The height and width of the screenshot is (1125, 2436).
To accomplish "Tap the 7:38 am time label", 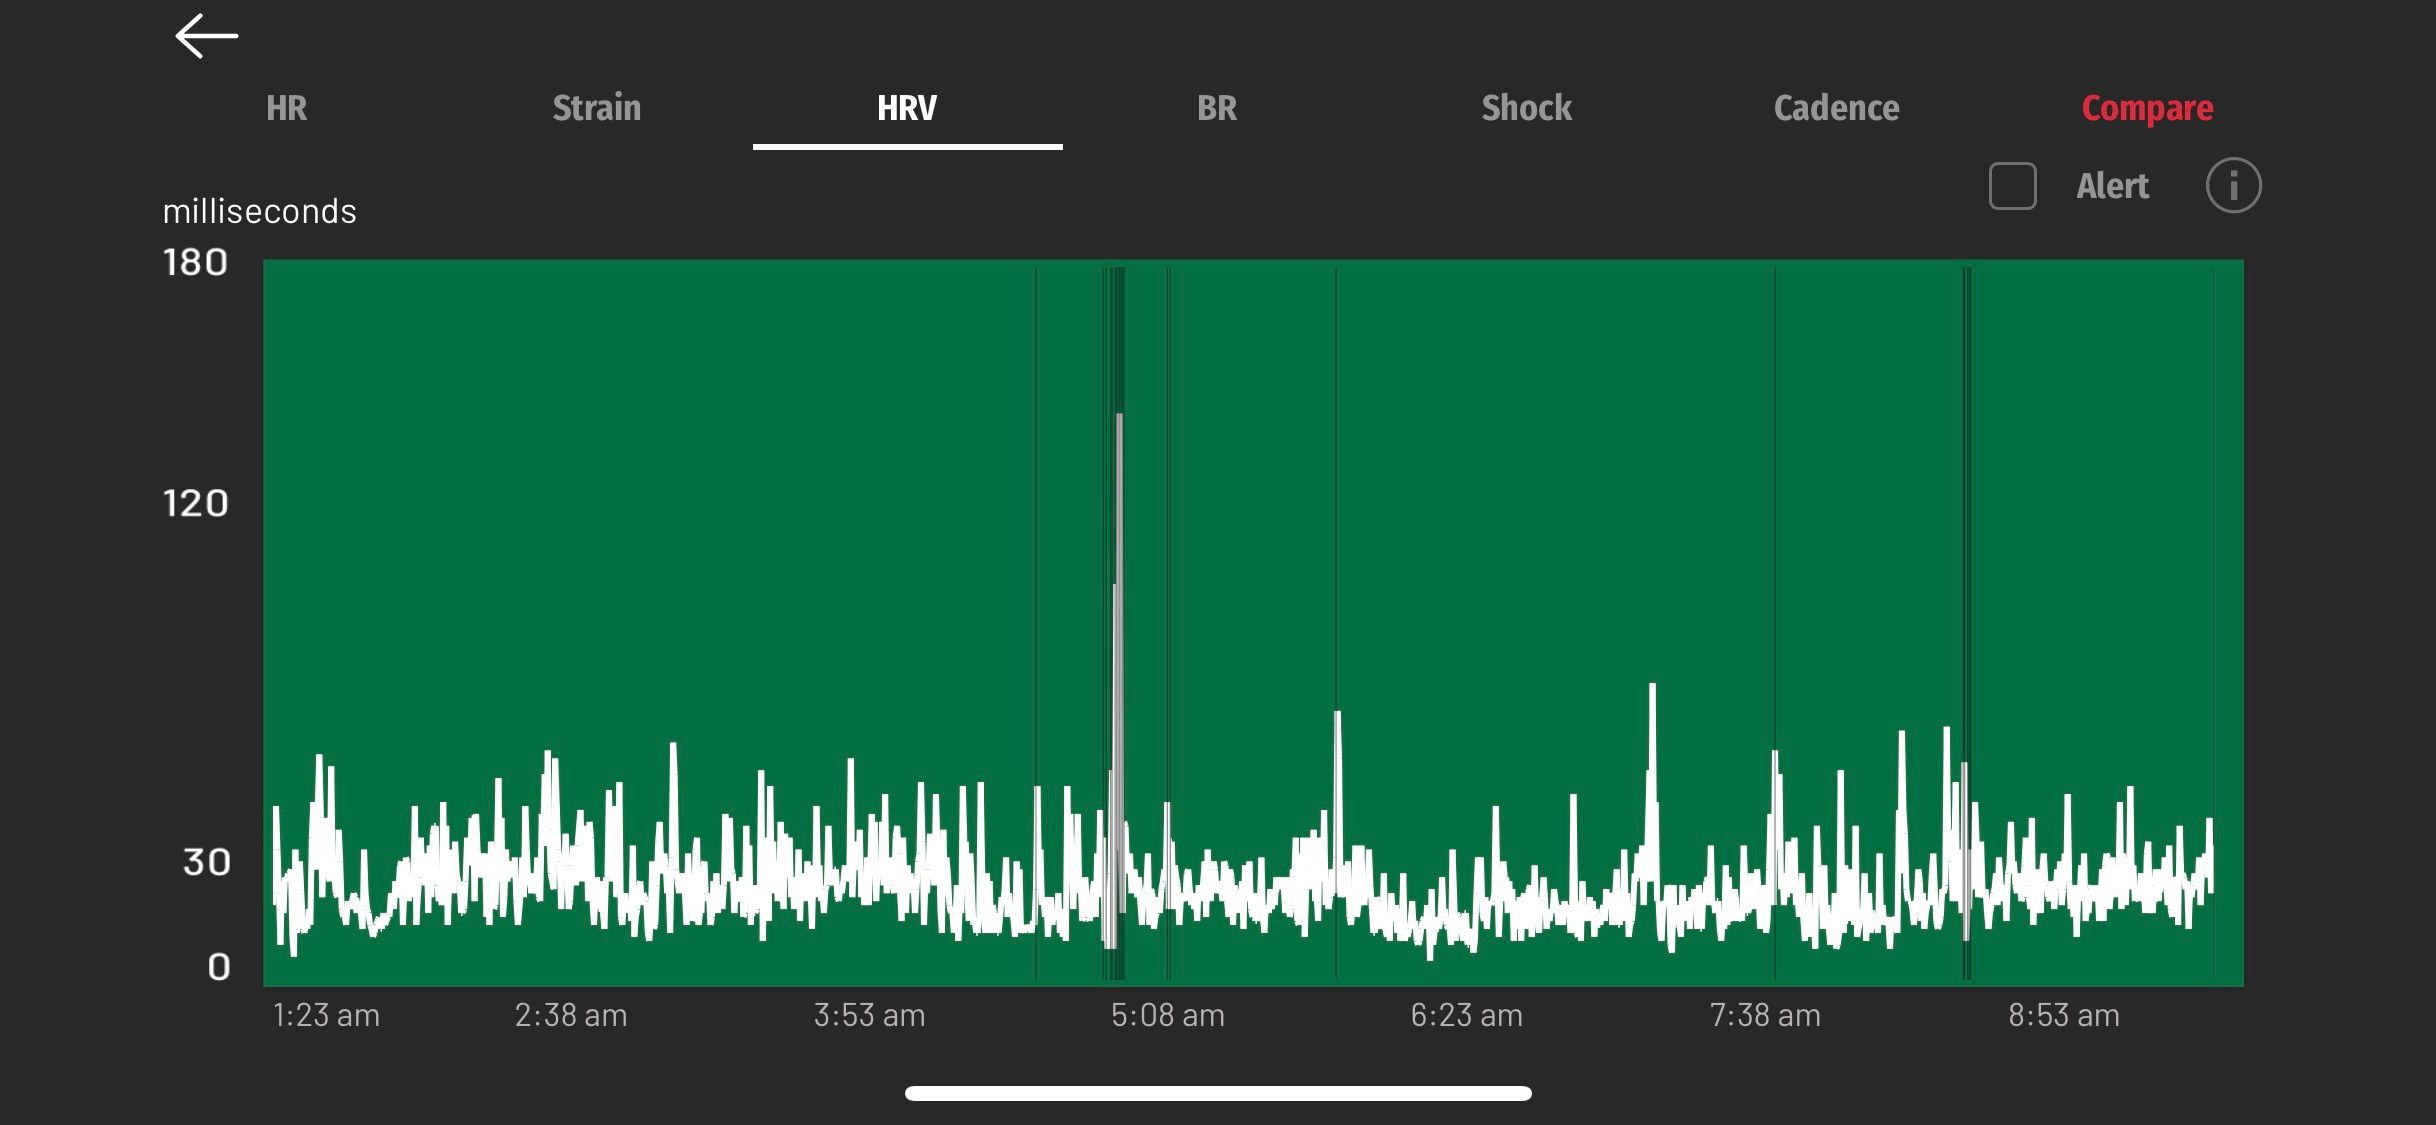I will [1764, 1015].
